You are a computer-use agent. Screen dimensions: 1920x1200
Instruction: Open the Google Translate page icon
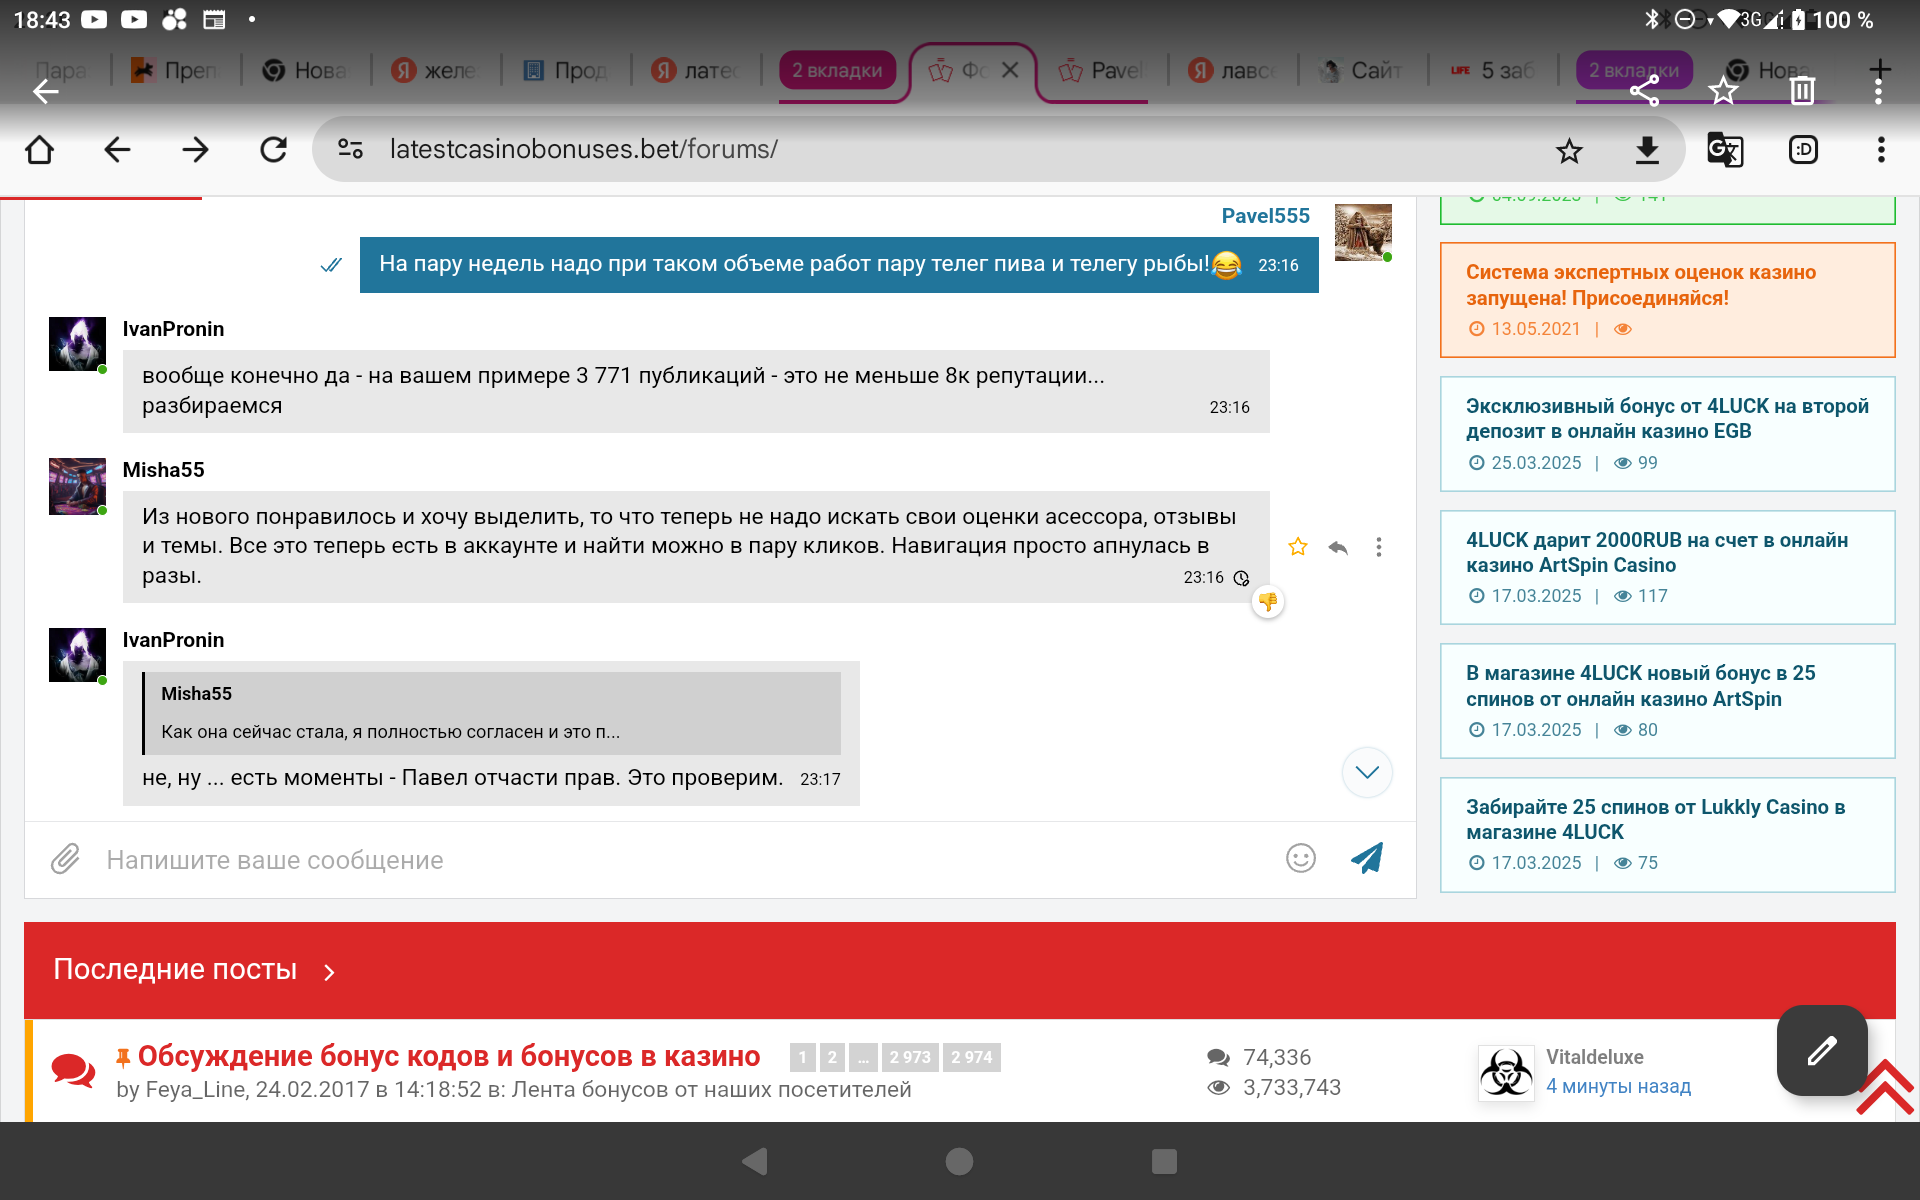(x=1724, y=150)
